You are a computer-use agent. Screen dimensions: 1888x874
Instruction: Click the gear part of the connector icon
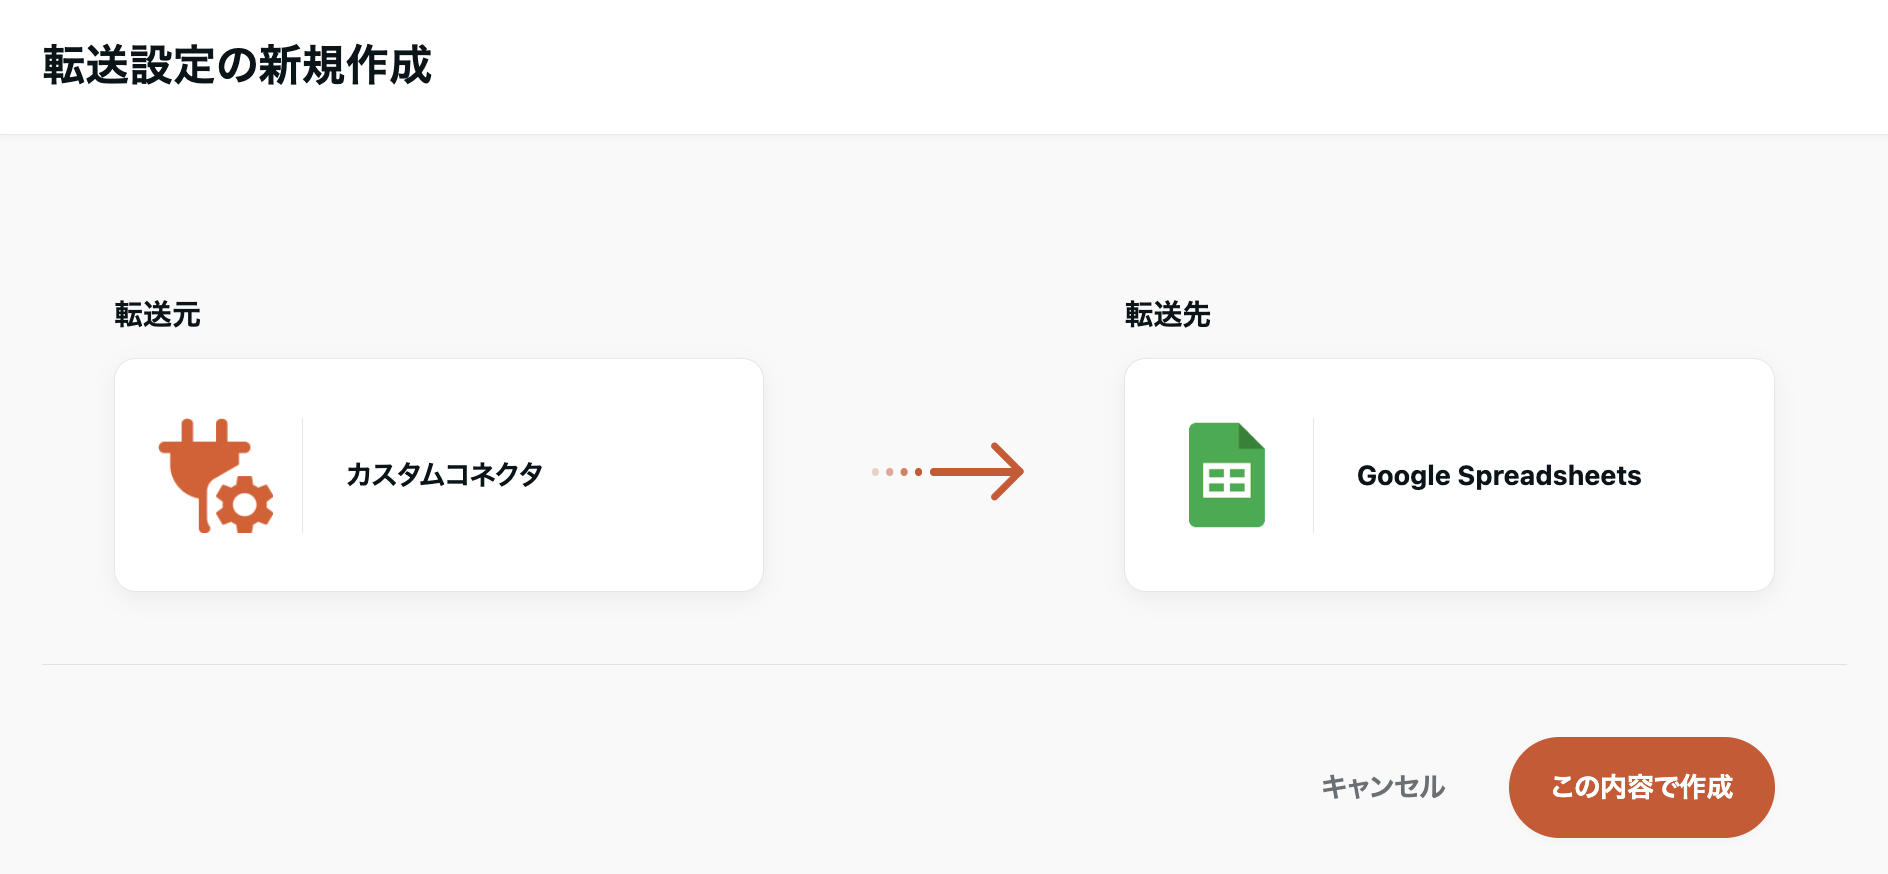point(245,505)
